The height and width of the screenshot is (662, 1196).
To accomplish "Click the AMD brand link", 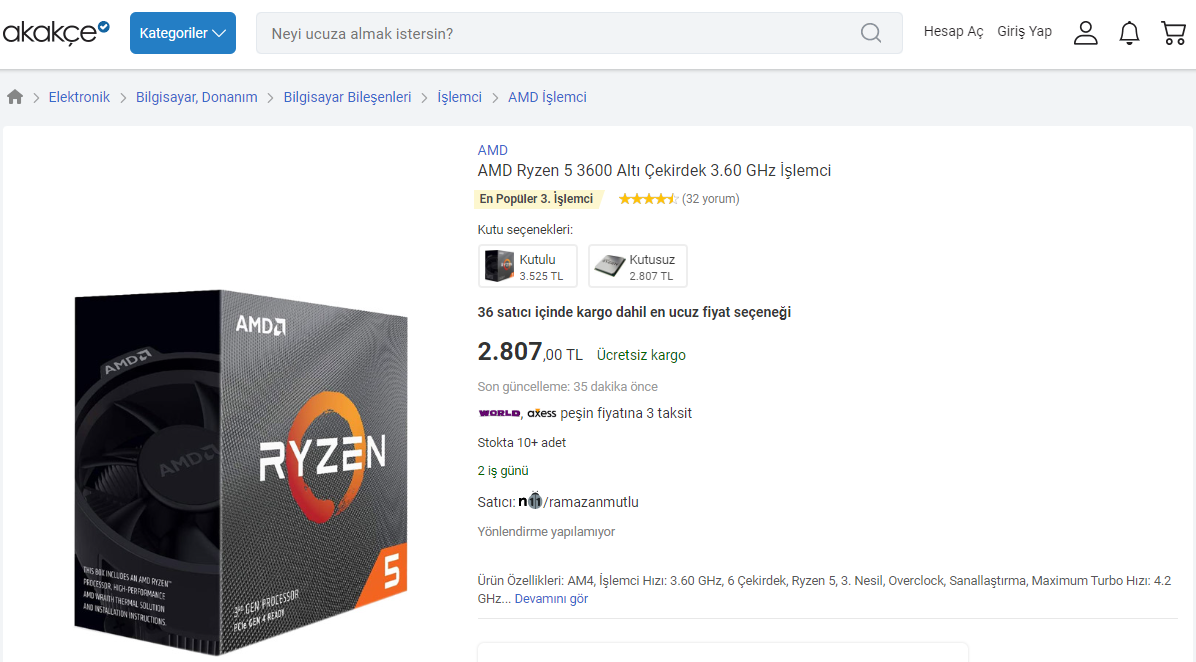I will point(493,150).
